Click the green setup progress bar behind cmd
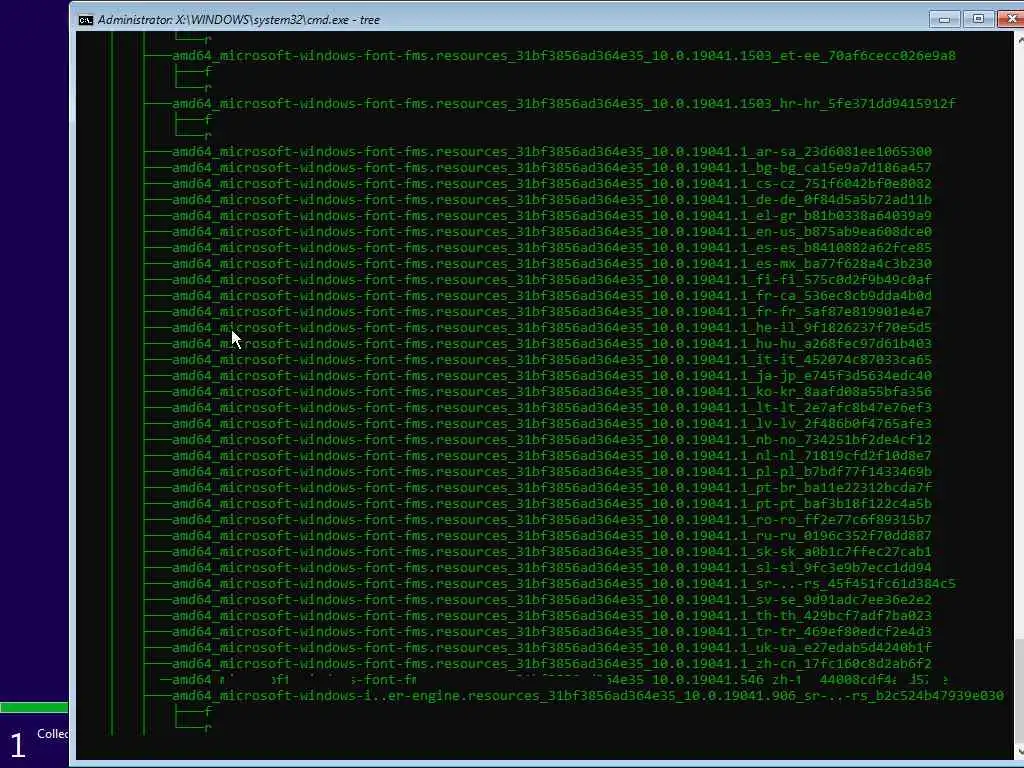The image size is (1024, 768). [x=34, y=707]
